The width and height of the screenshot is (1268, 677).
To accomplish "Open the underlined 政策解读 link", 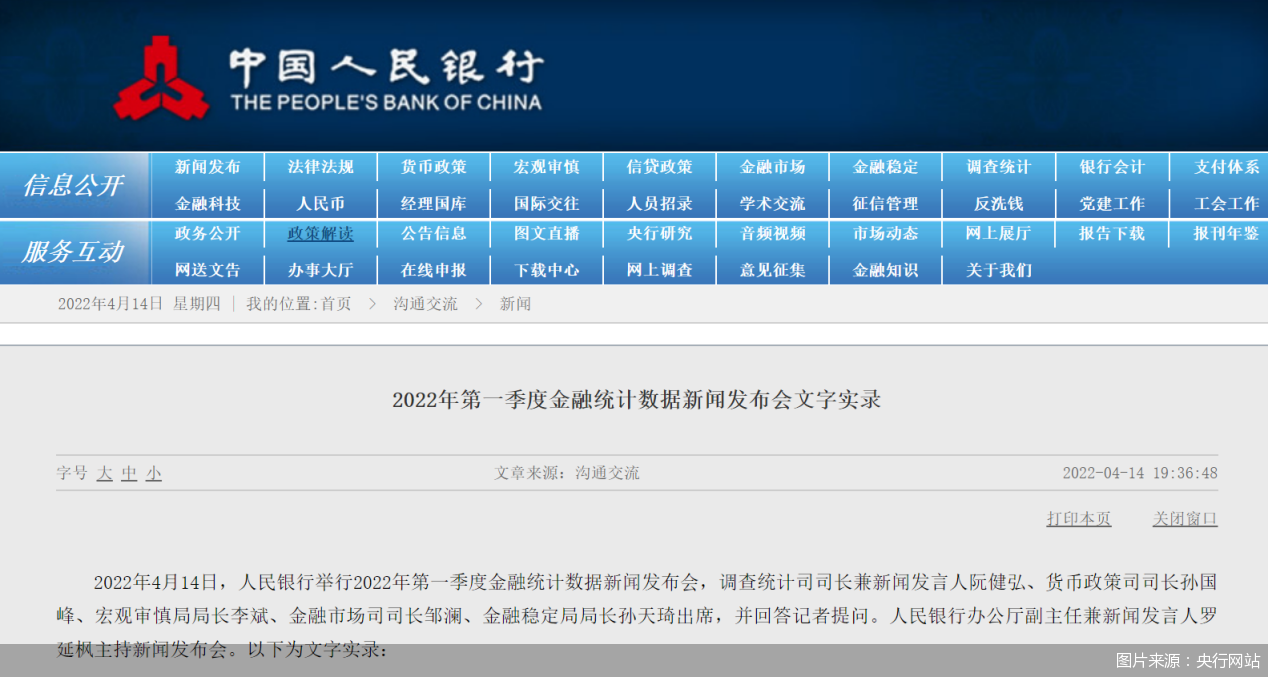I will coord(320,234).
